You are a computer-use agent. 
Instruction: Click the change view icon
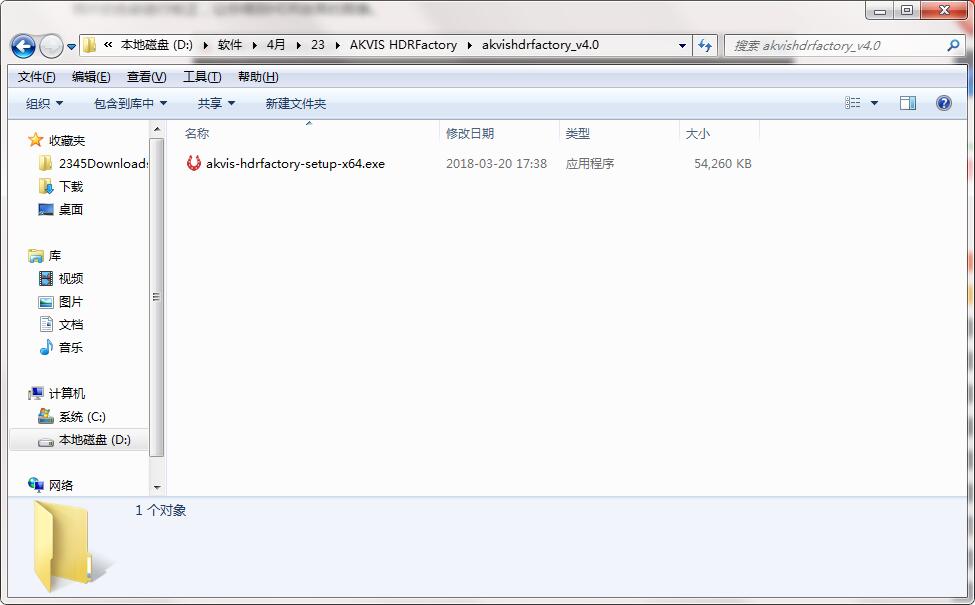[853, 103]
